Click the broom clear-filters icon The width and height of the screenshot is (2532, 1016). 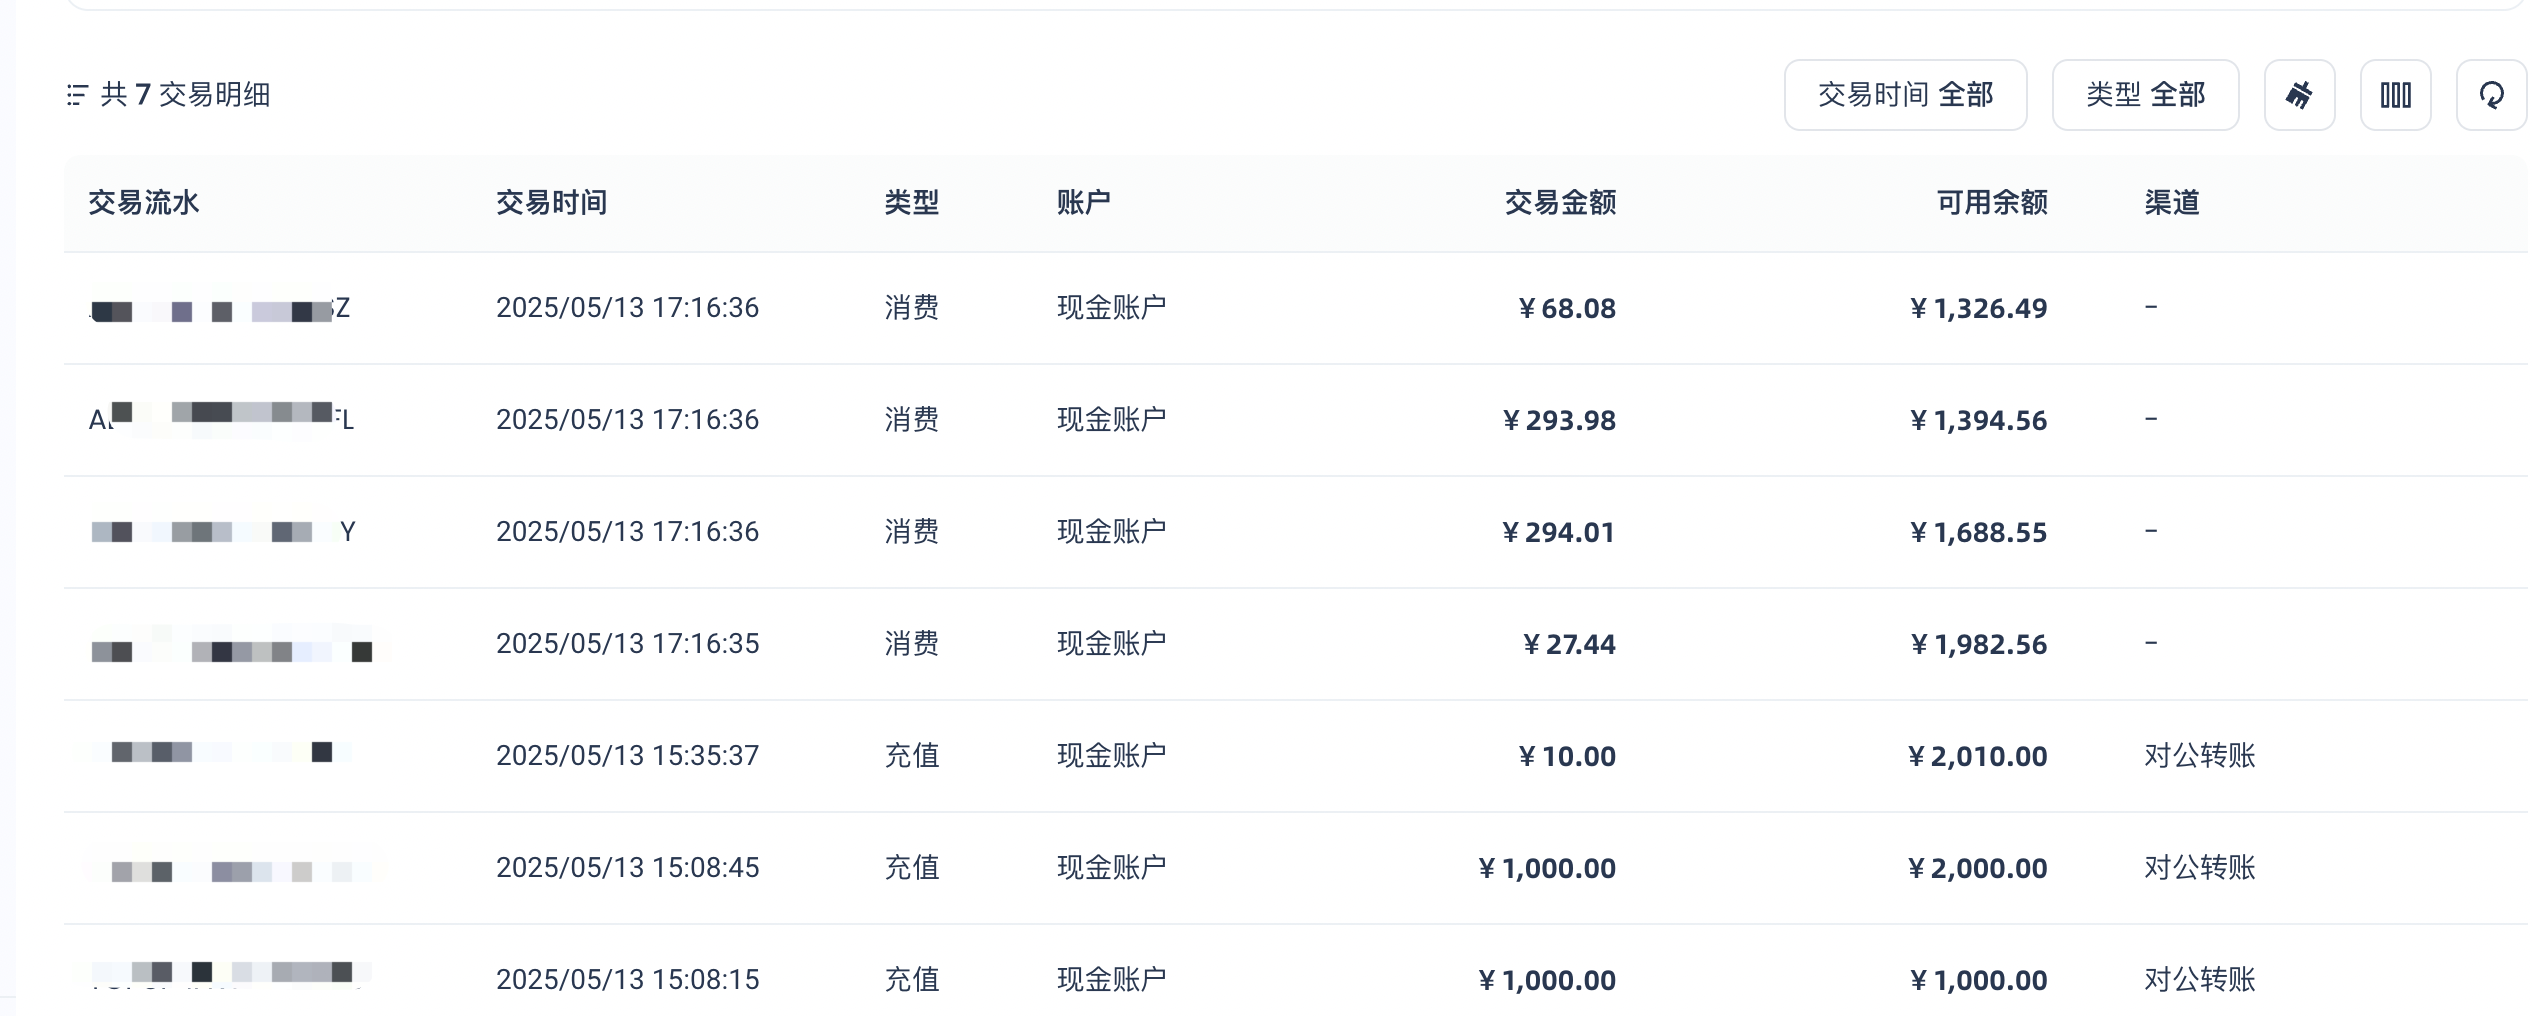click(2299, 95)
